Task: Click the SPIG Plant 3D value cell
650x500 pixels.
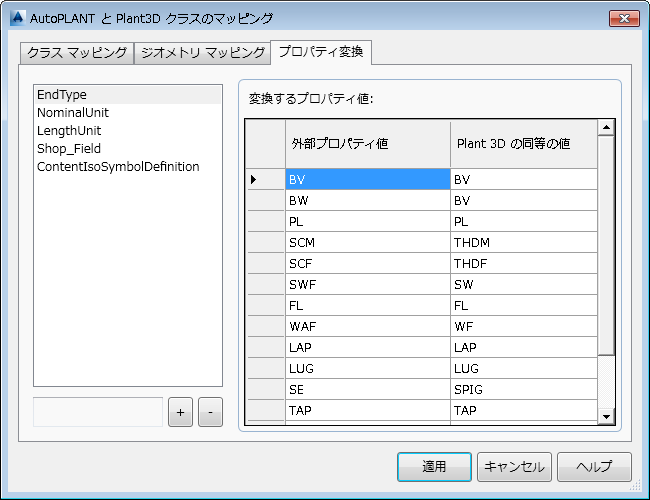Action: pos(524,390)
